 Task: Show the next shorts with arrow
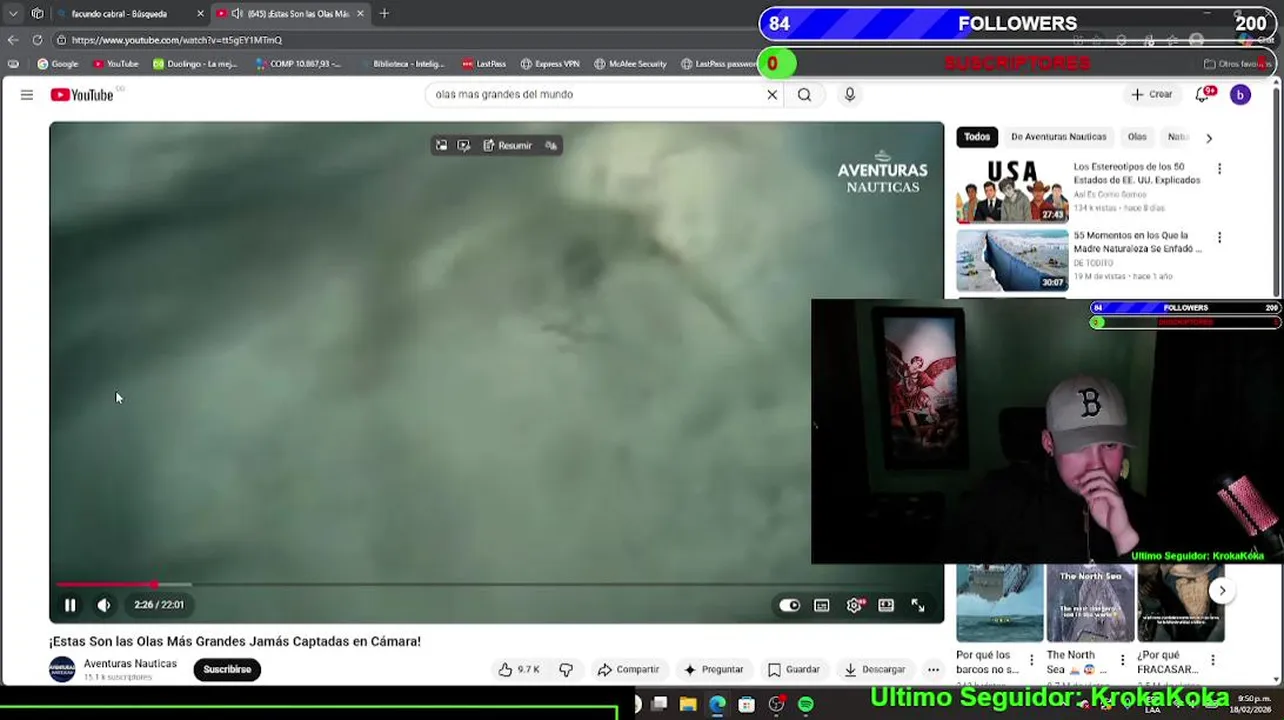(x=1222, y=591)
